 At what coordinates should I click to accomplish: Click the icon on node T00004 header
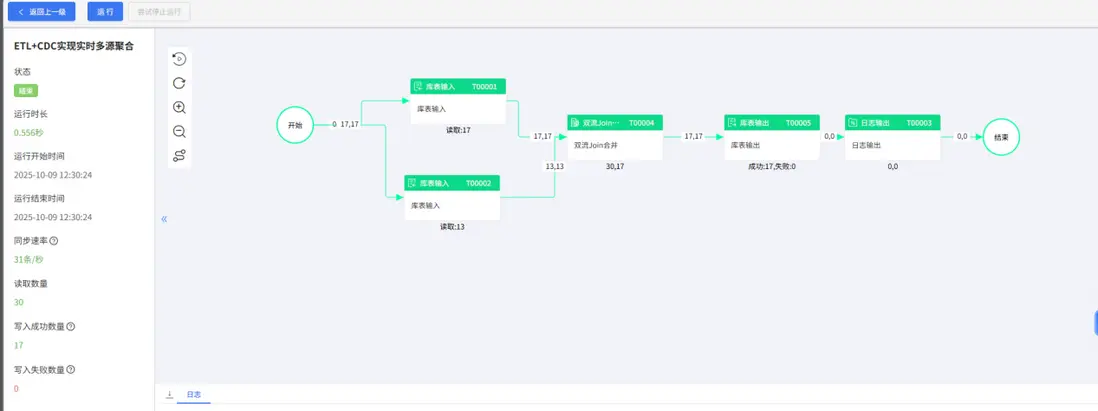coord(575,123)
